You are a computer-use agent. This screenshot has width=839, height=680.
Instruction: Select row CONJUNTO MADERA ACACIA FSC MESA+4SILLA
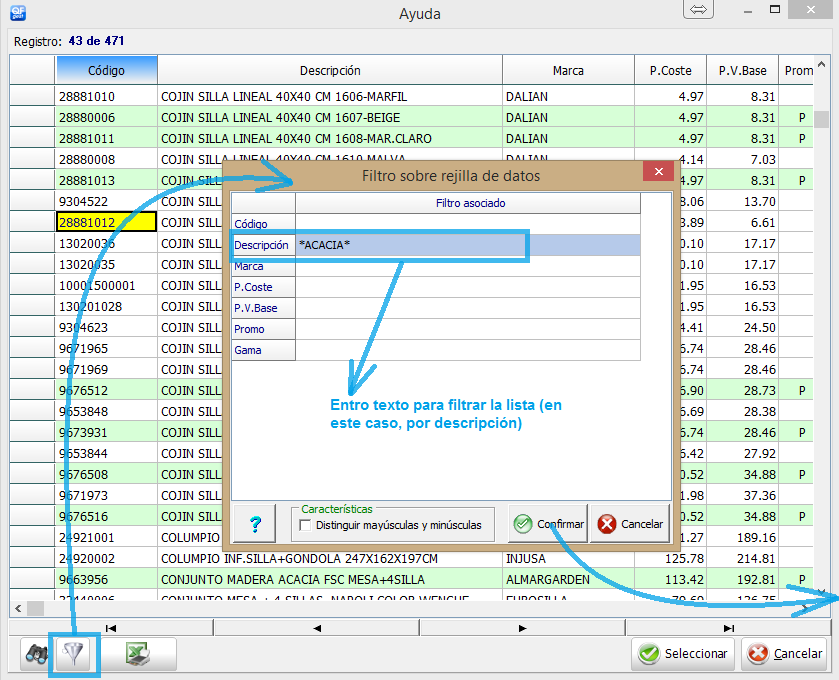point(330,579)
